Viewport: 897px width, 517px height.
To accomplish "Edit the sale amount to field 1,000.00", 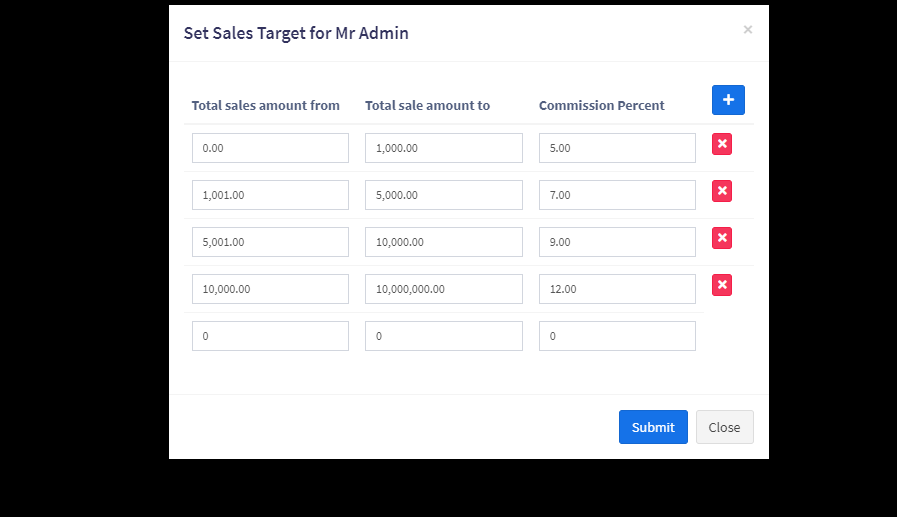I will (x=444, y=148).
